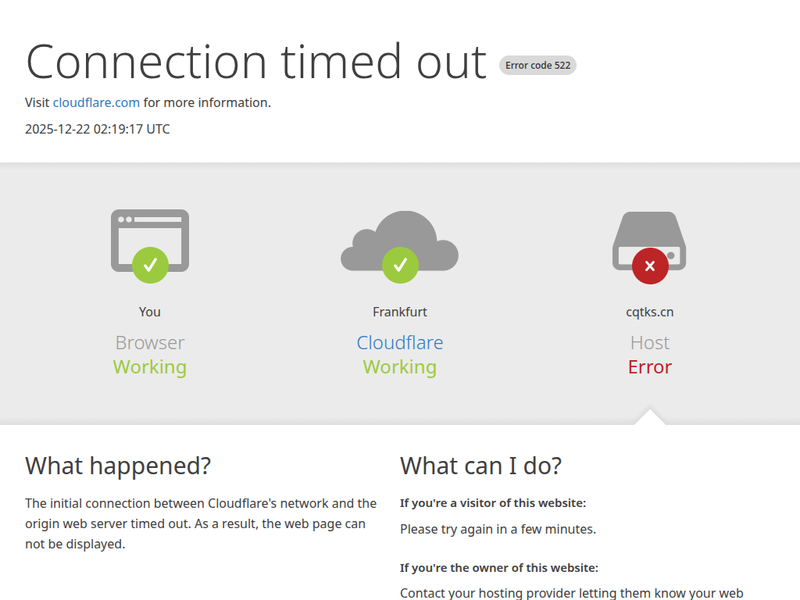Viewport: 800px width, 600px height.
Task: Select the UTC timestamp text
Action: 97,128
